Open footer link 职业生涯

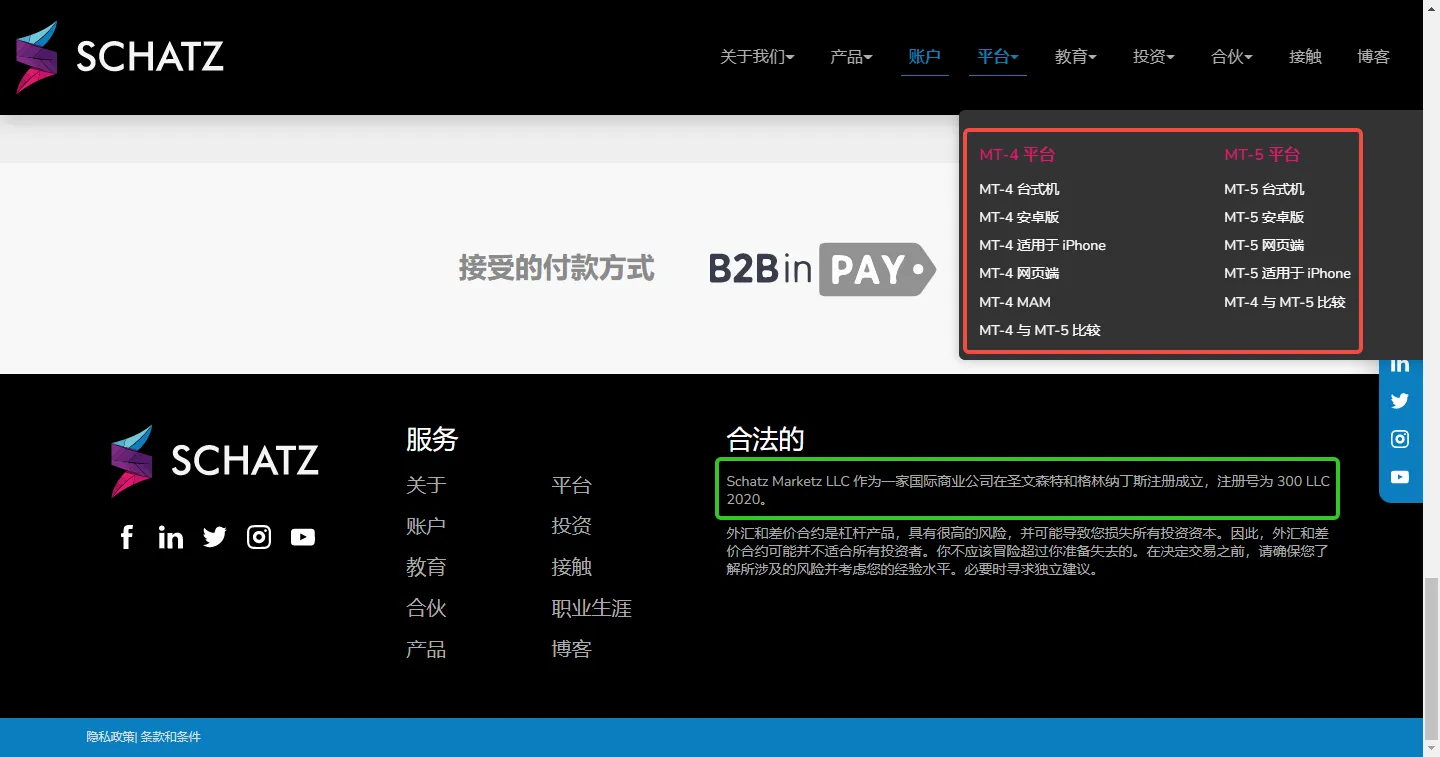592,608
